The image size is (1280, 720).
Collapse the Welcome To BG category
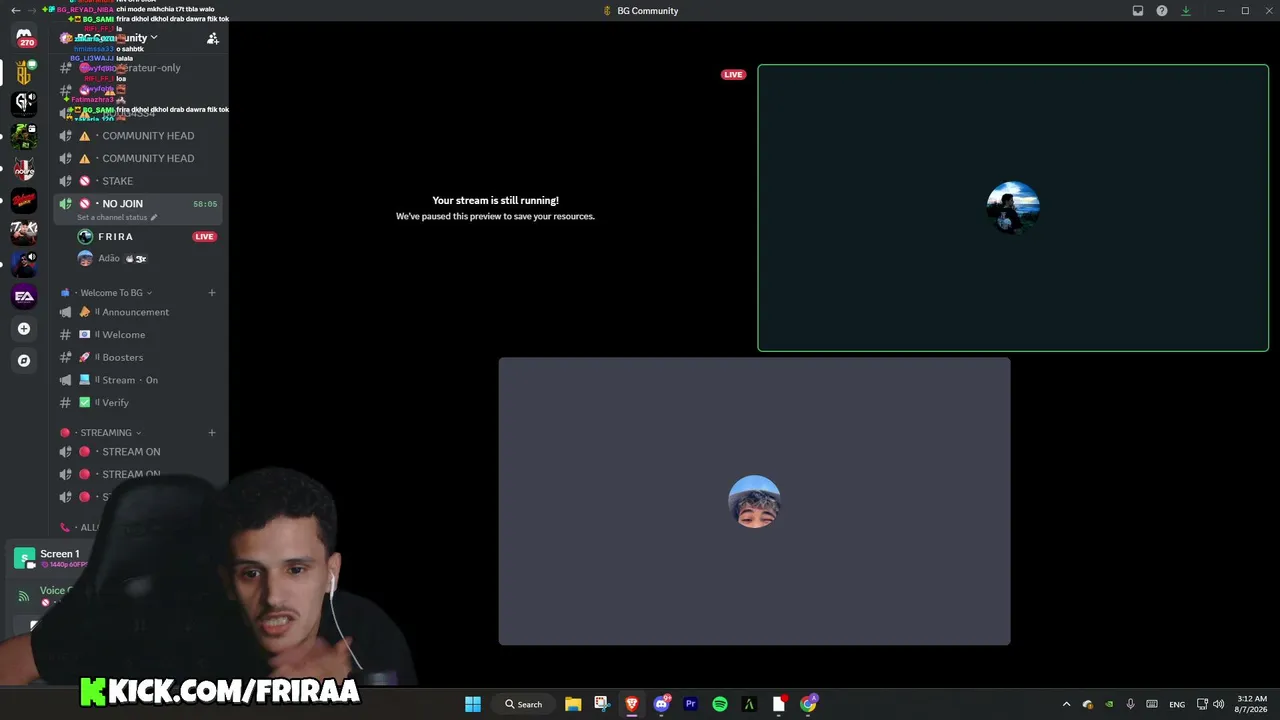[x=111, y=293]
